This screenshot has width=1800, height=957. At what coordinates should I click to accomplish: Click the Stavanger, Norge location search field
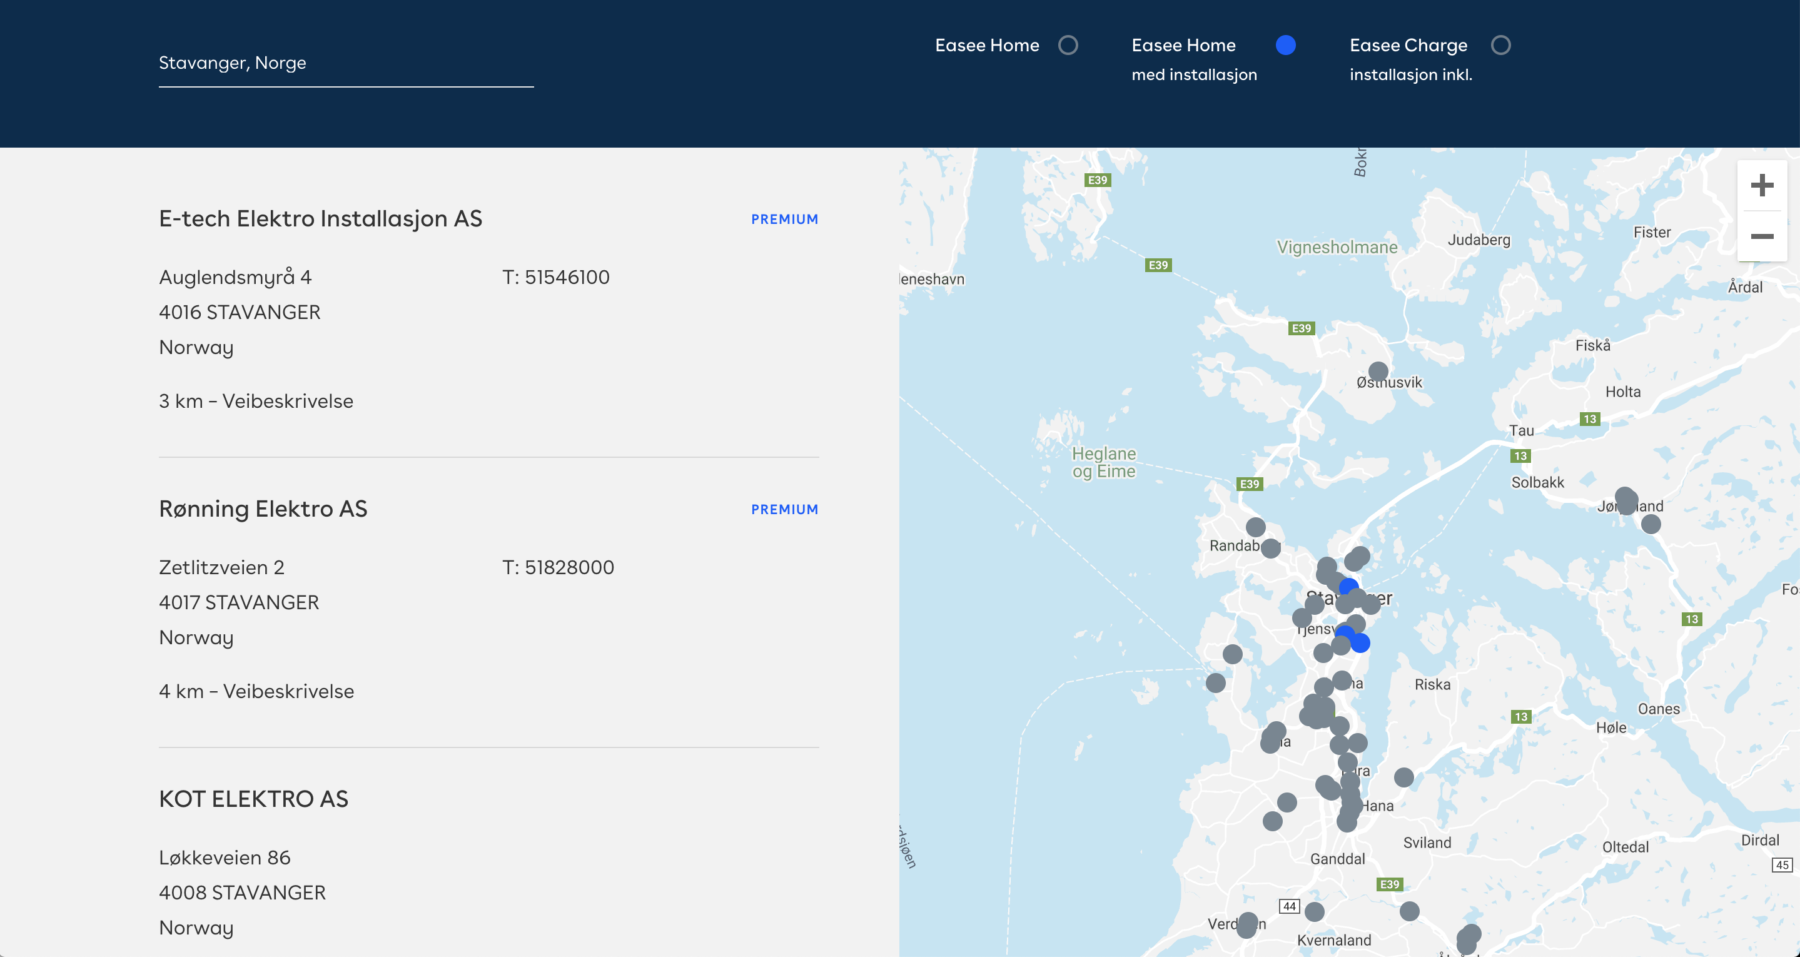[345, 64]
